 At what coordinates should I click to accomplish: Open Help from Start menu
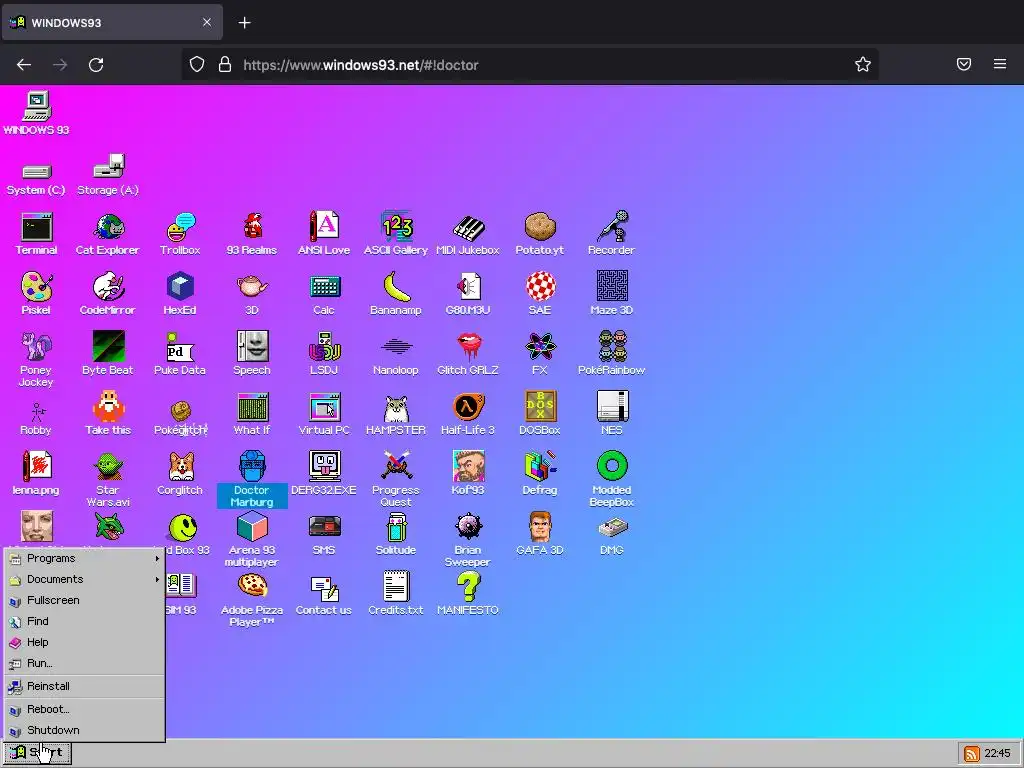pyautogui.click(x=84, y=642)
